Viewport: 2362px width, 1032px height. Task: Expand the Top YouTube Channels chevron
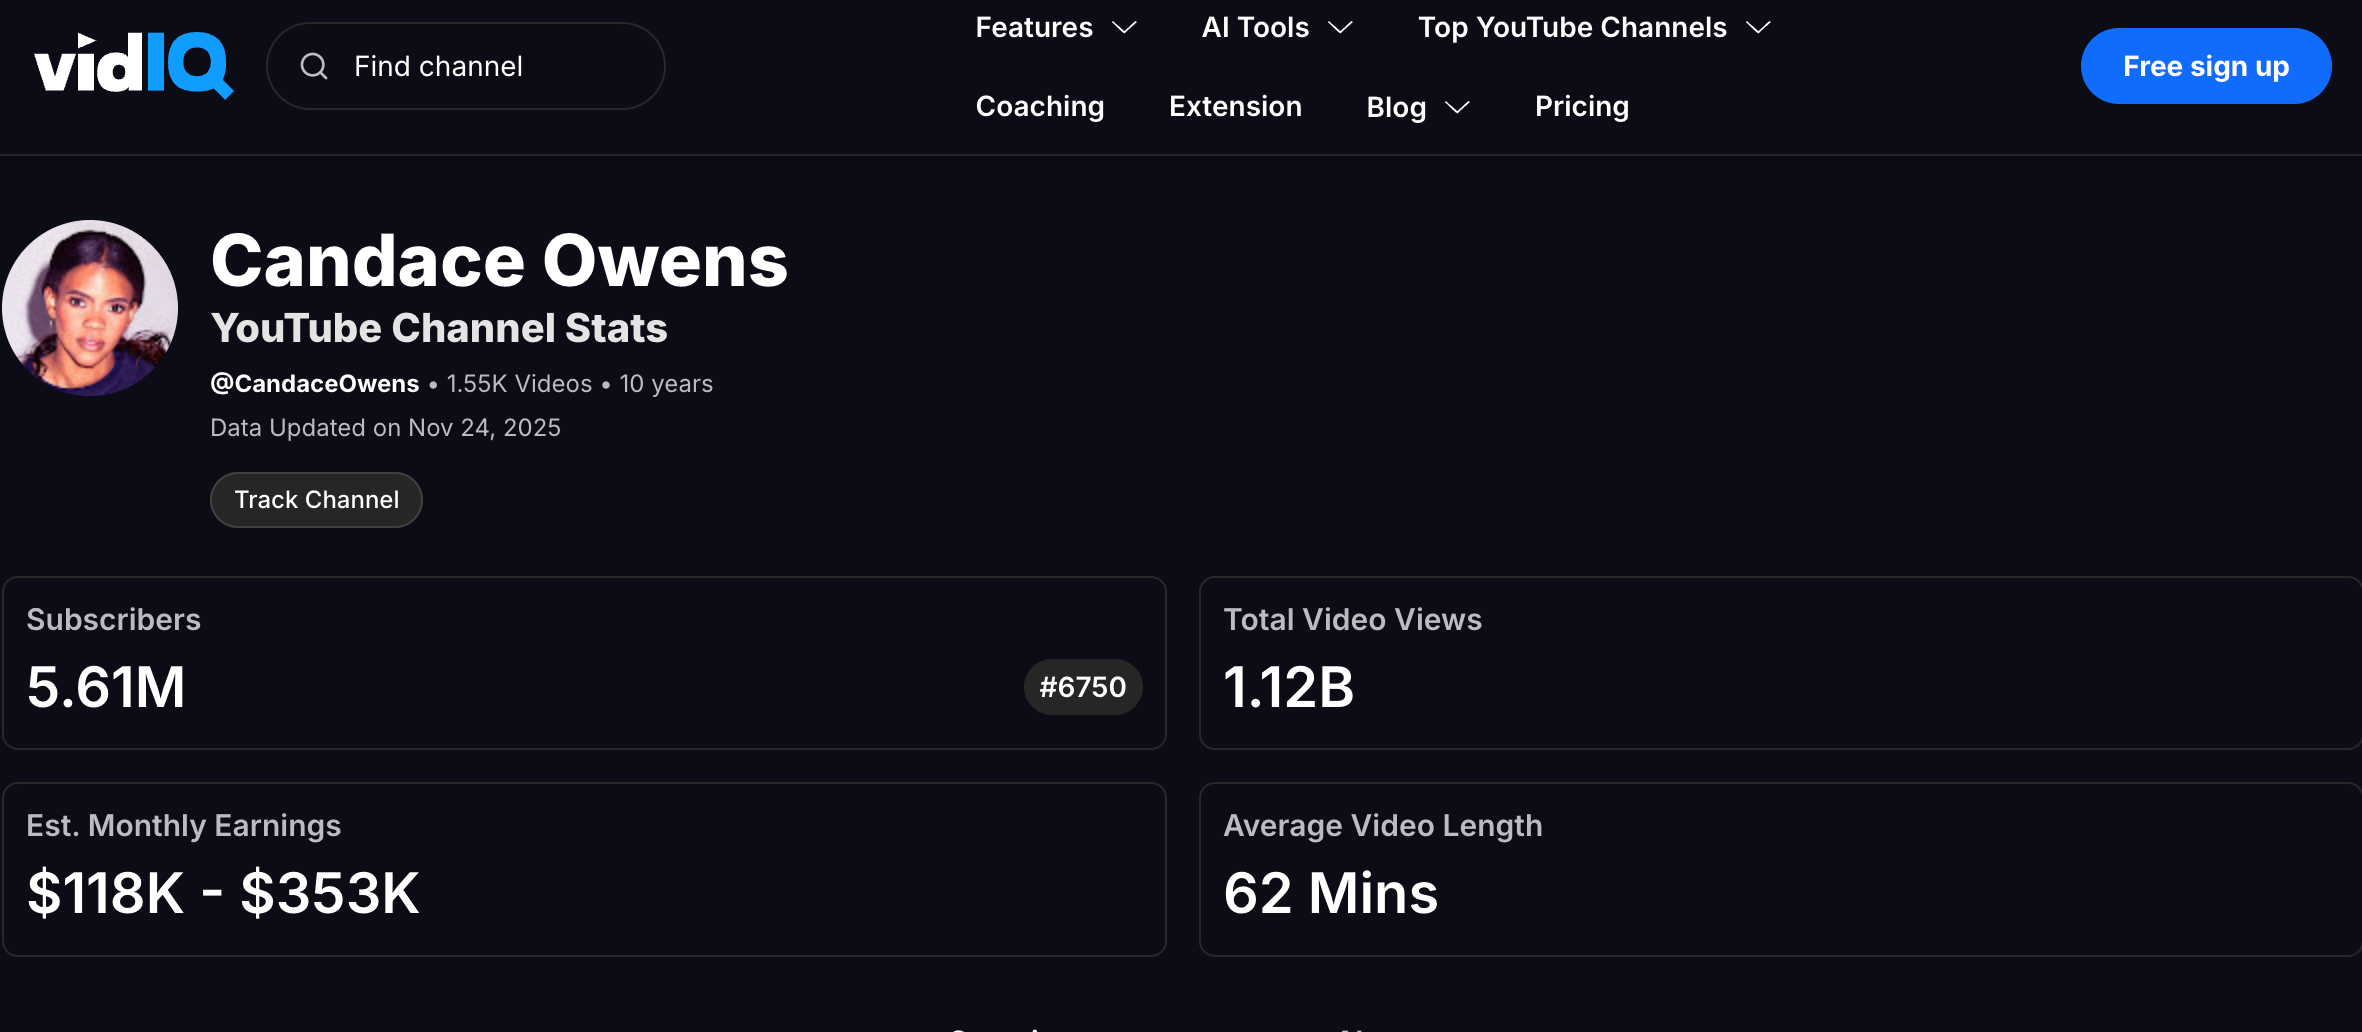(x=1759, y=28)
